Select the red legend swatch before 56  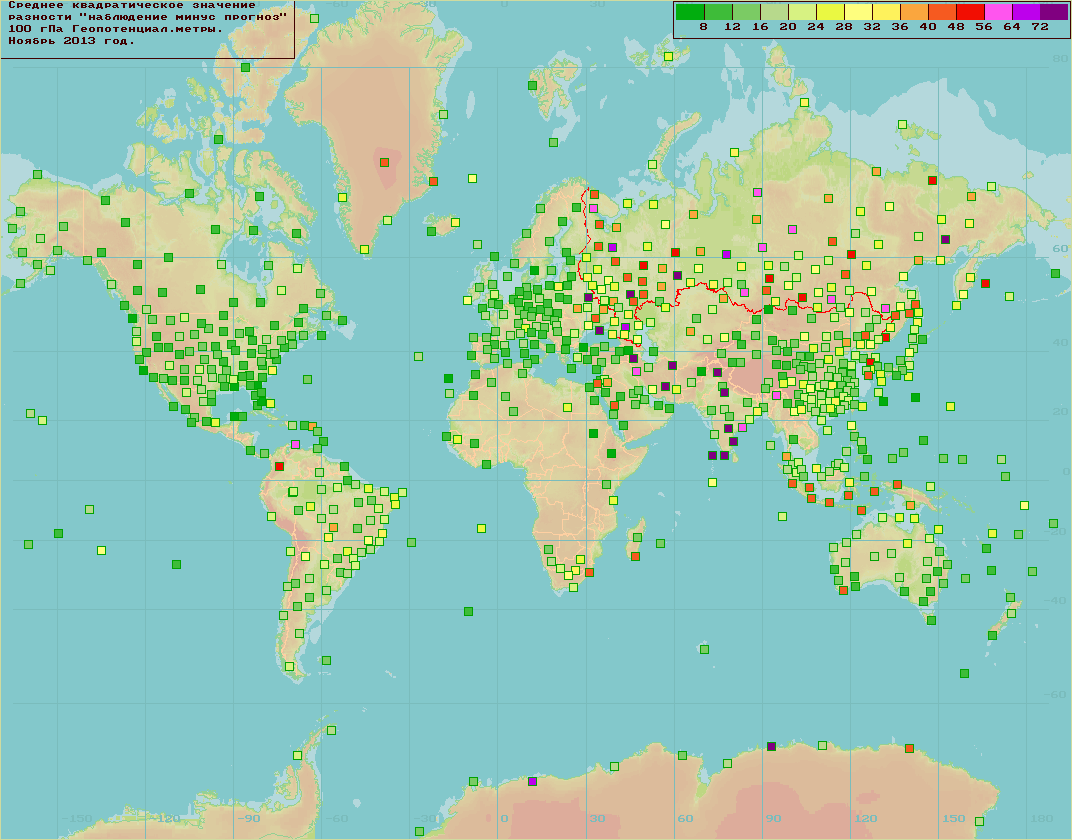(x=970, y=12)
